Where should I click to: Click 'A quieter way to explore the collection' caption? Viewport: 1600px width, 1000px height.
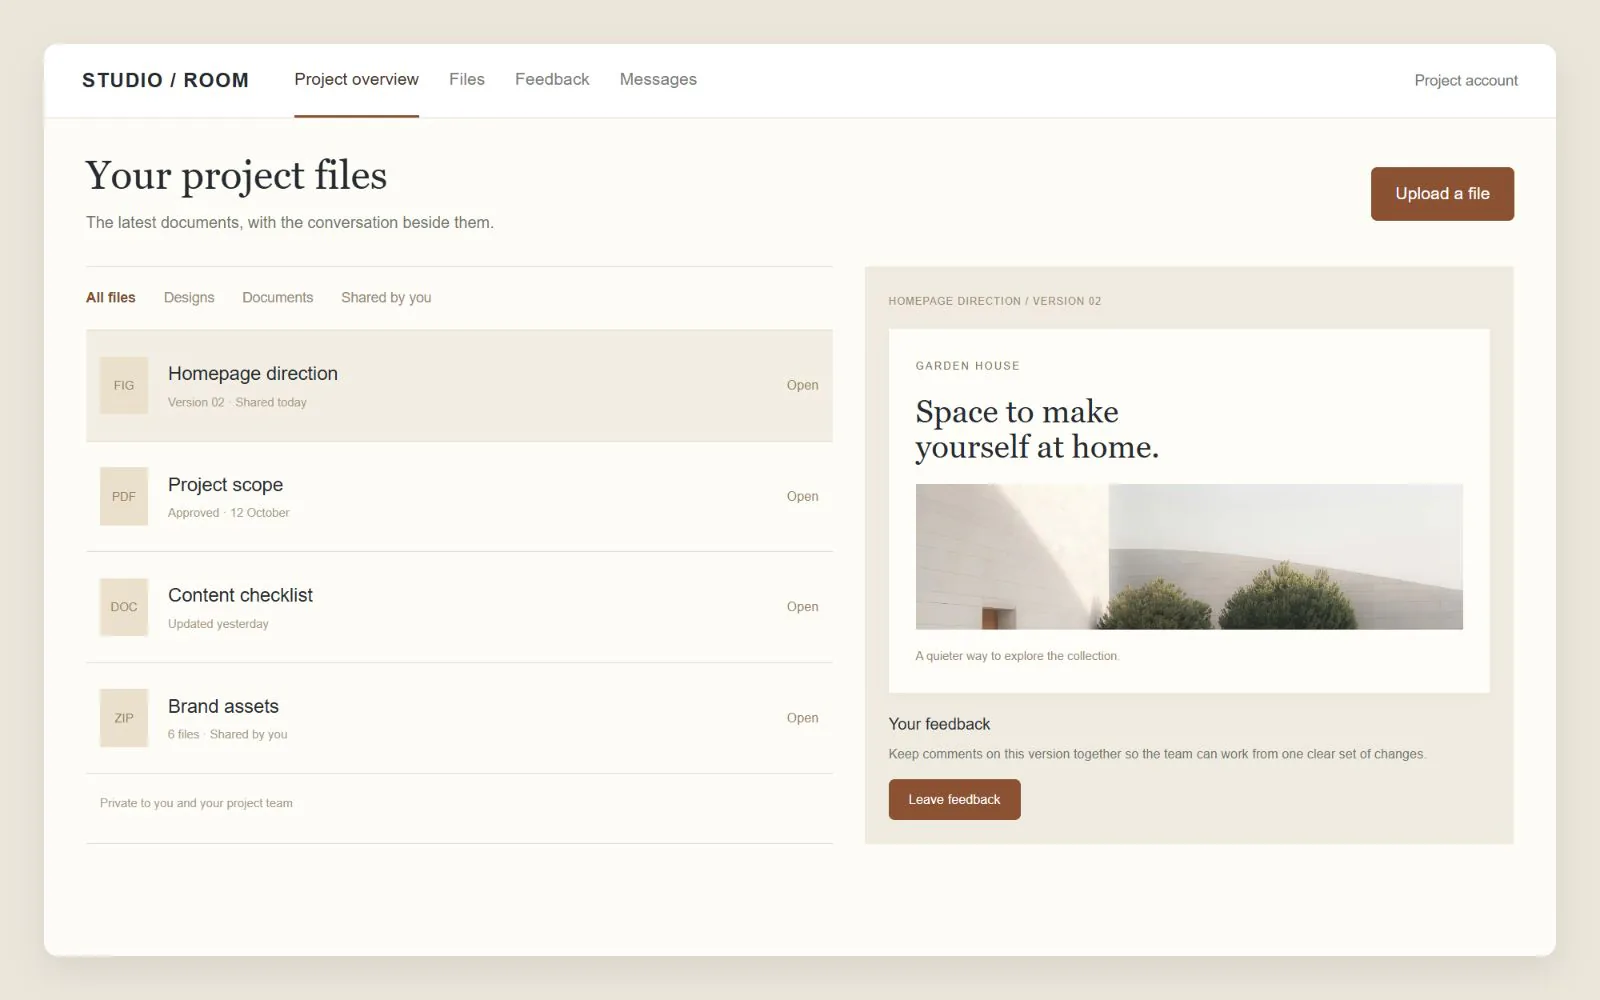click(1017, 656)
